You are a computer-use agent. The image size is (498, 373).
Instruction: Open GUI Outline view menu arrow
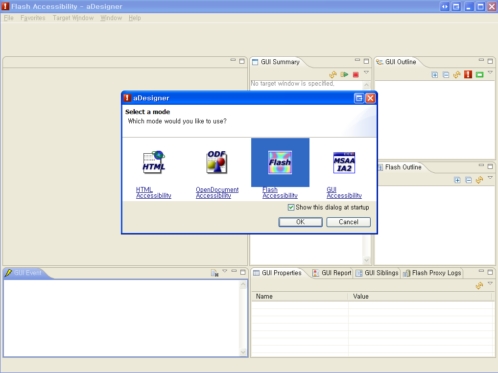(490, 72)
